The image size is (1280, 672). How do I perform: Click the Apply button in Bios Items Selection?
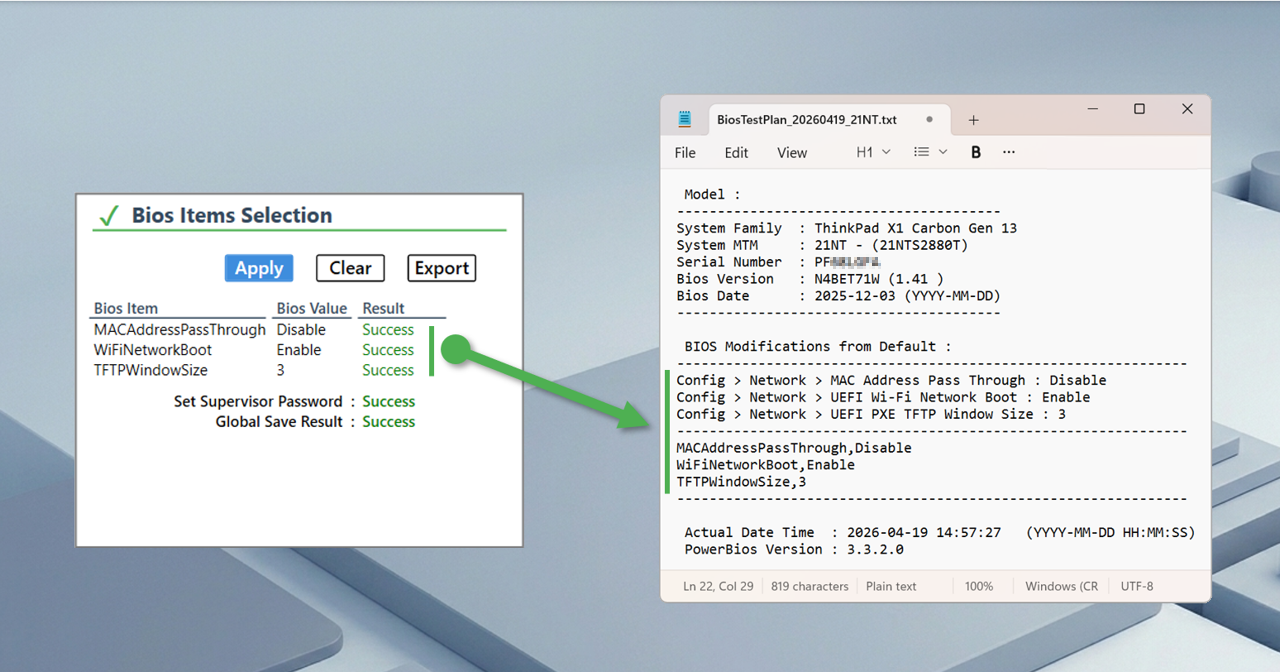pos(259,268)
